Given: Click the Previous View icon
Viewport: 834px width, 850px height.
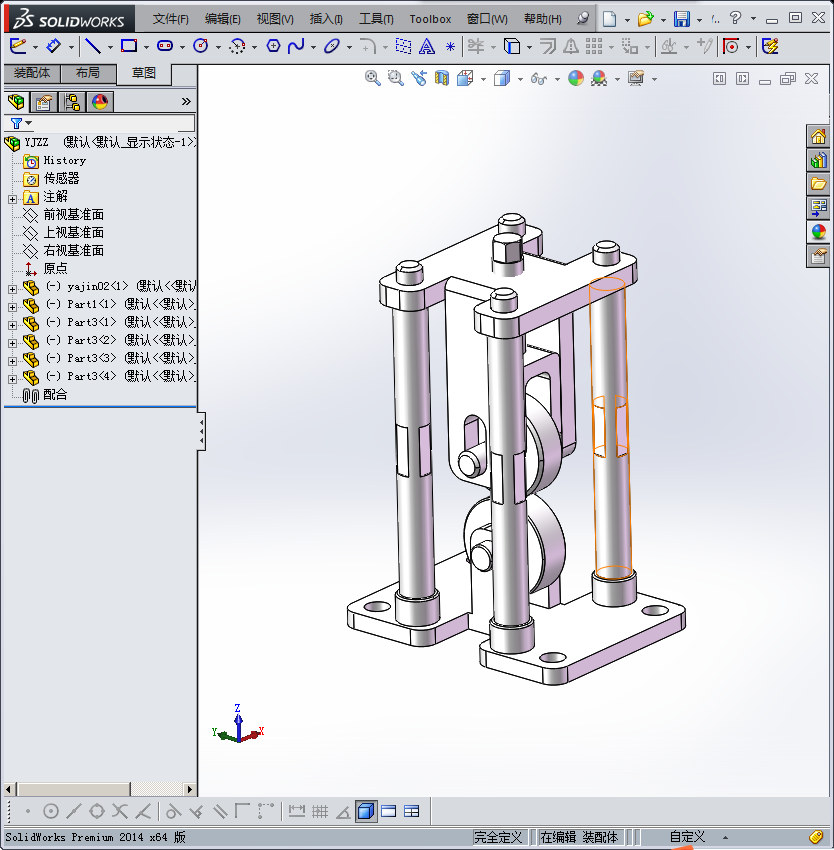Looking at the screenshot, I should (x=419, y=79).
